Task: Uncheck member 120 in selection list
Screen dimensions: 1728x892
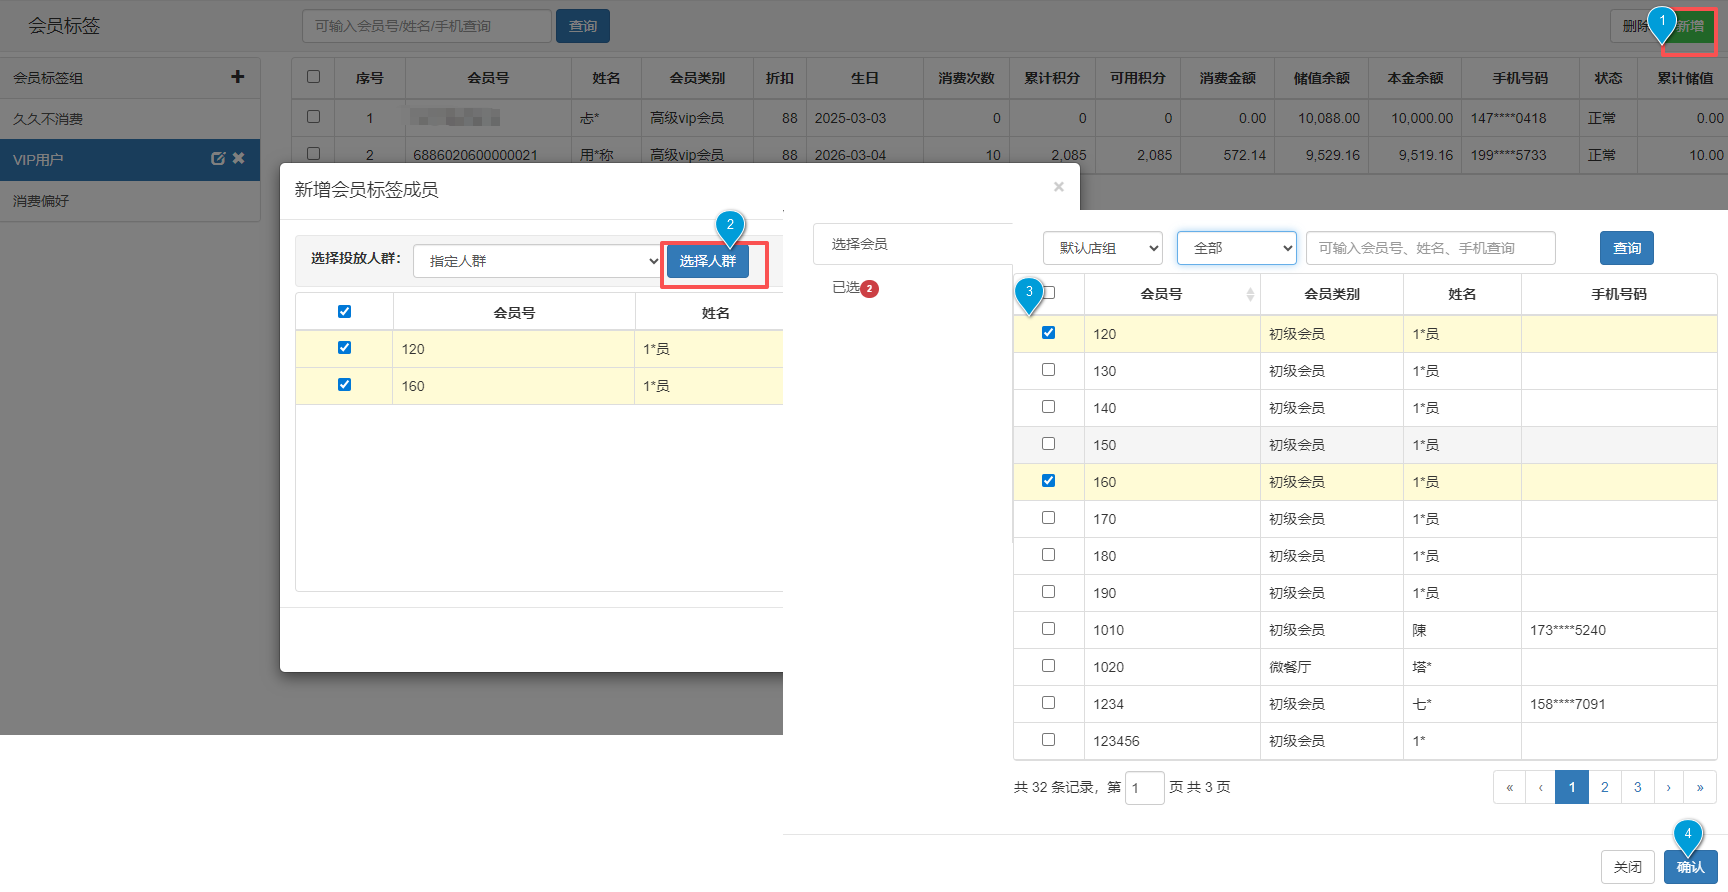Action: pos(1048,333)
